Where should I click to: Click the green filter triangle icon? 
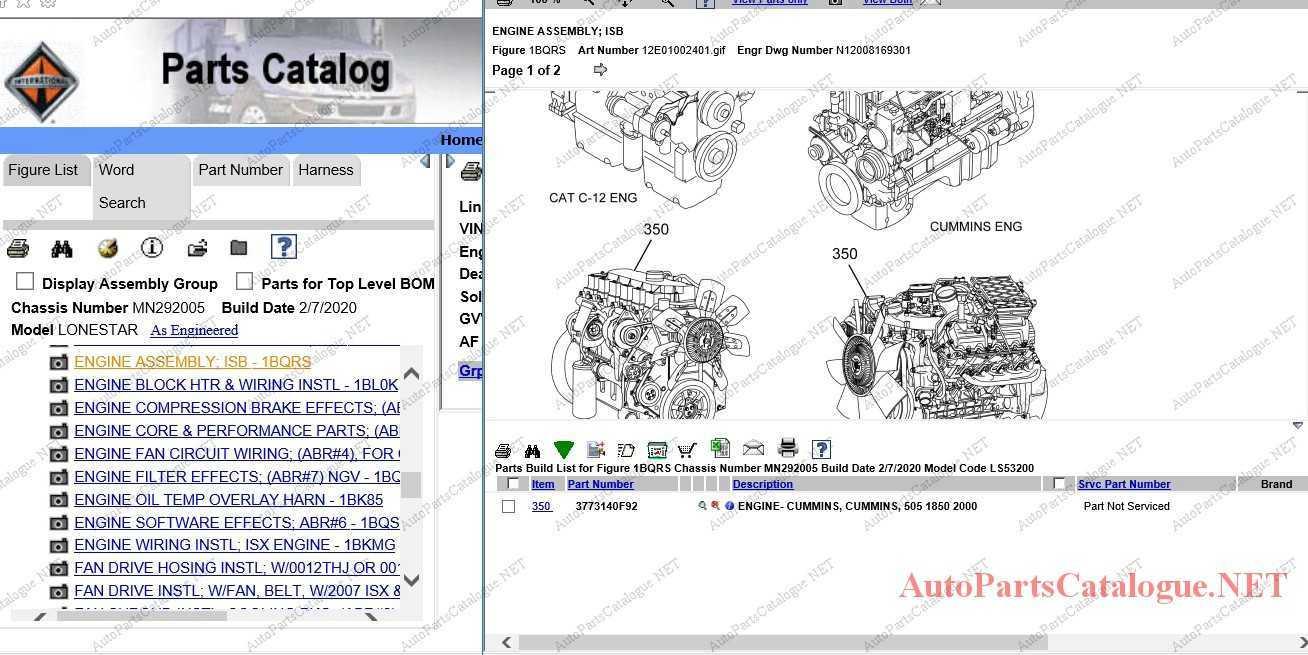[563, 450]
